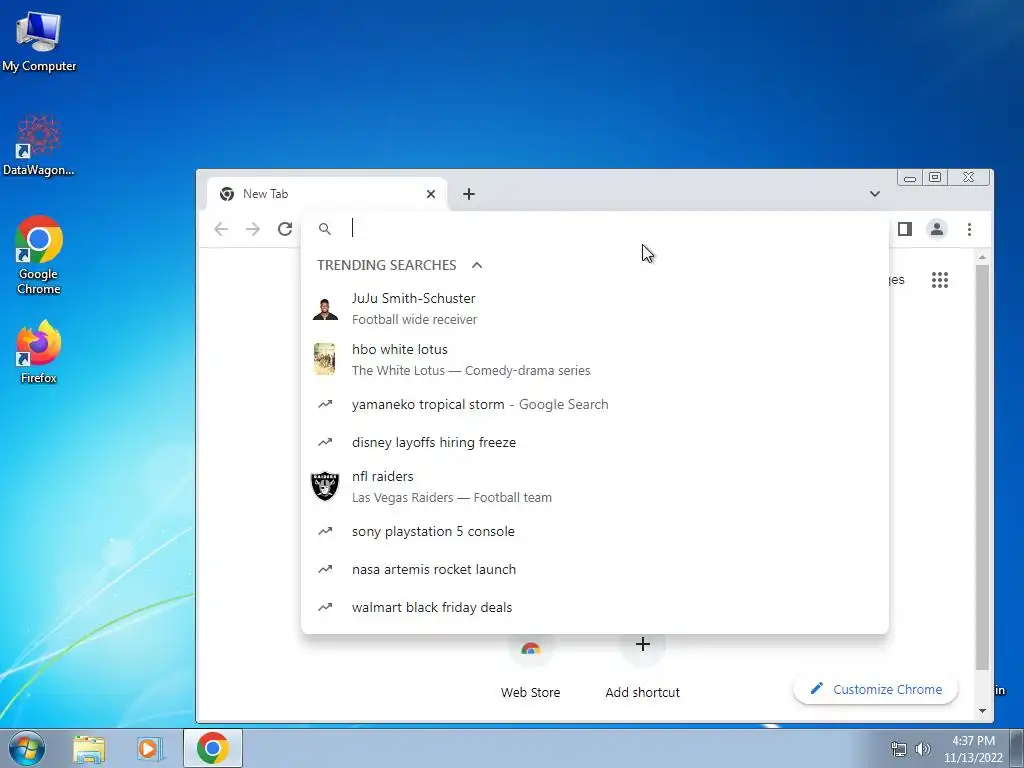This screenshot has width=1024, height=768.
Task: Open Chrome's three-dot menu
Action: (969, 229)
